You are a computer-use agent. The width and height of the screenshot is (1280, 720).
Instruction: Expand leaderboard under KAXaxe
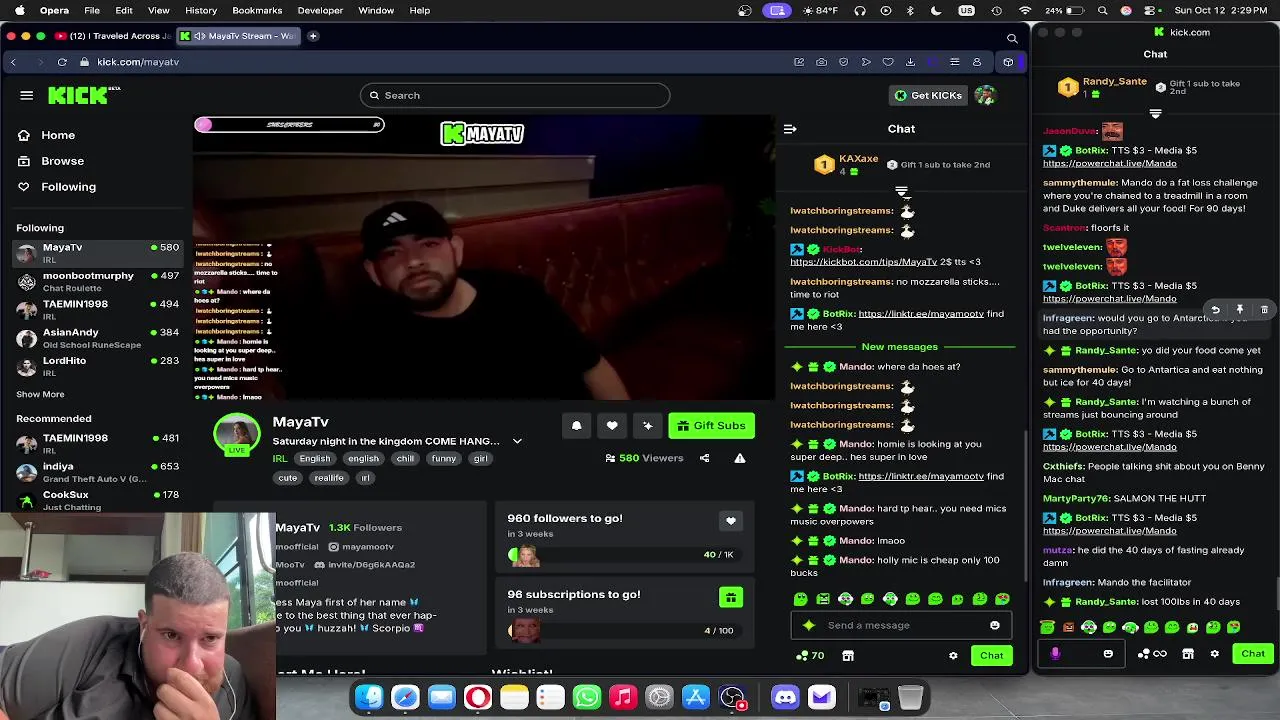[x=901, y=190]
